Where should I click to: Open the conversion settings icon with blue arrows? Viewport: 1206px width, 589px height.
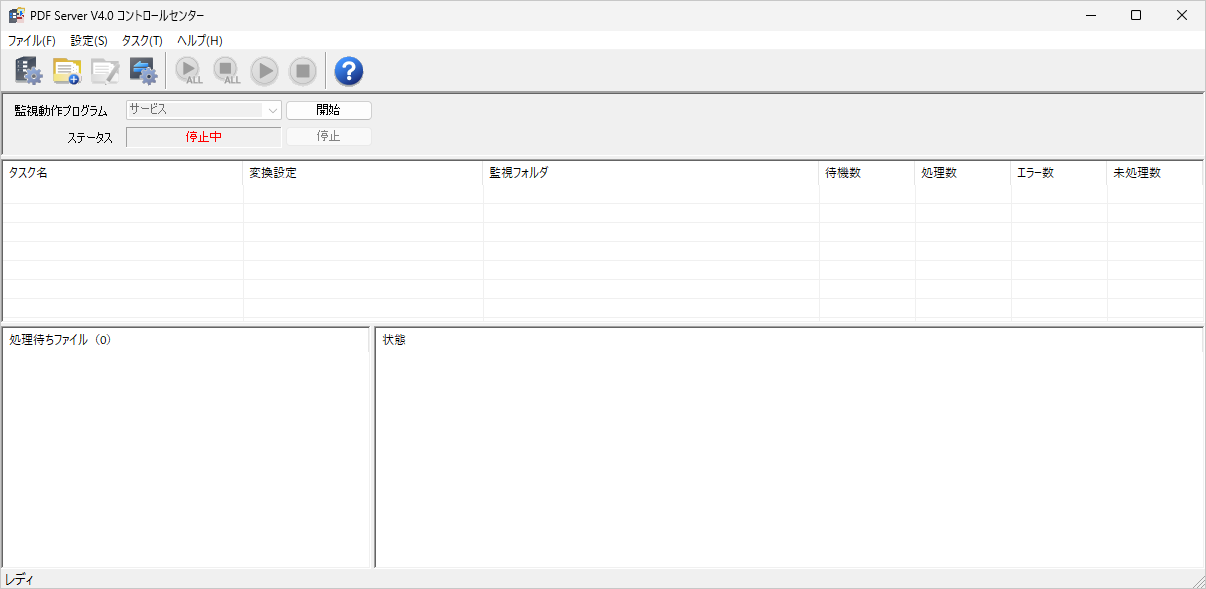coord(144,70)
